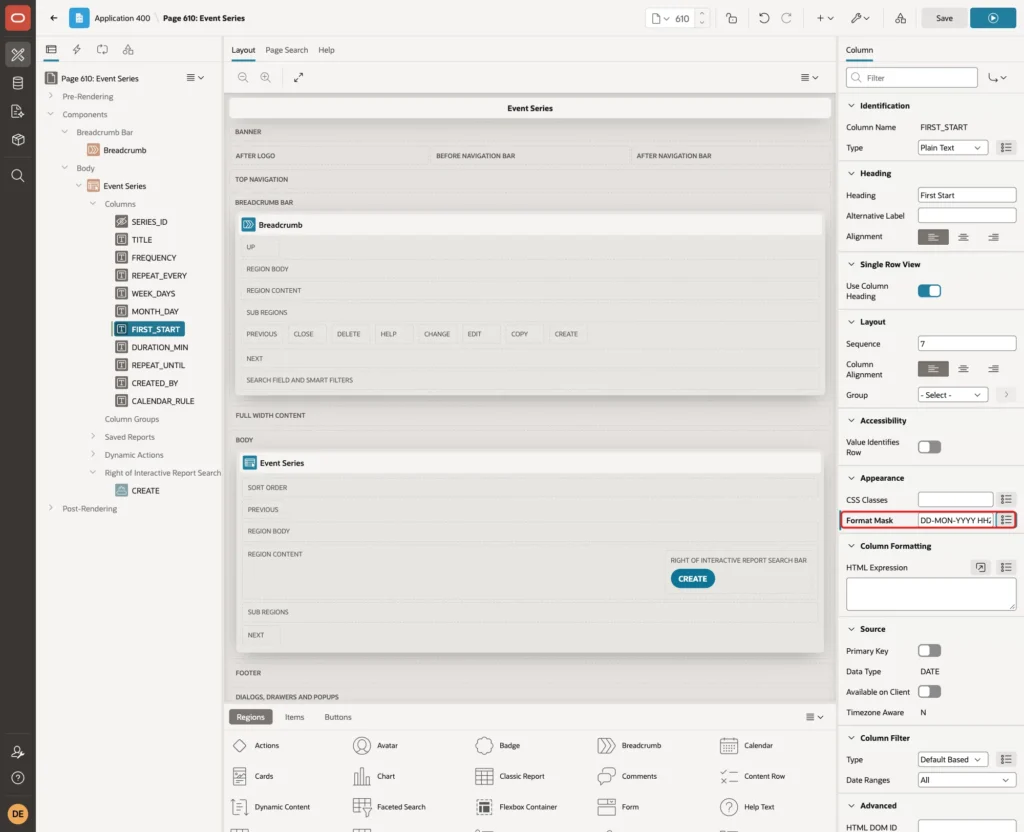Zoom in the layout view
The height and width of the screenshot is (832, 1024).
[x=265, y=77]
